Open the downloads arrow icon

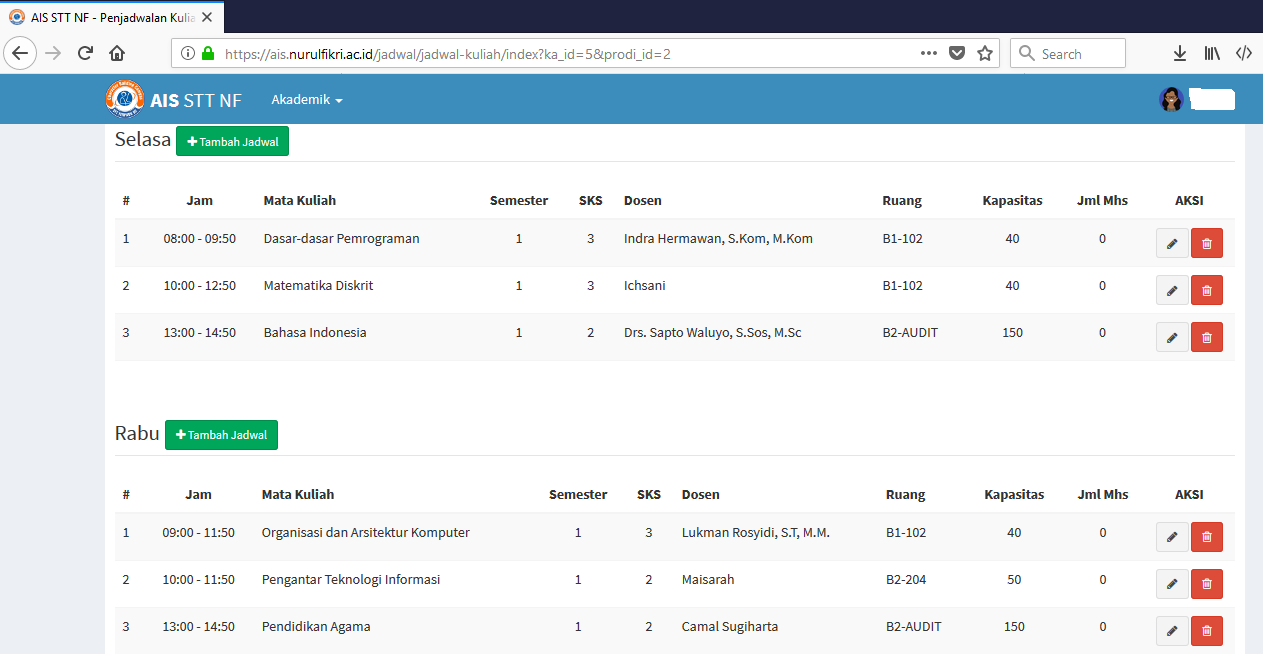click(x=1180, y=54)
